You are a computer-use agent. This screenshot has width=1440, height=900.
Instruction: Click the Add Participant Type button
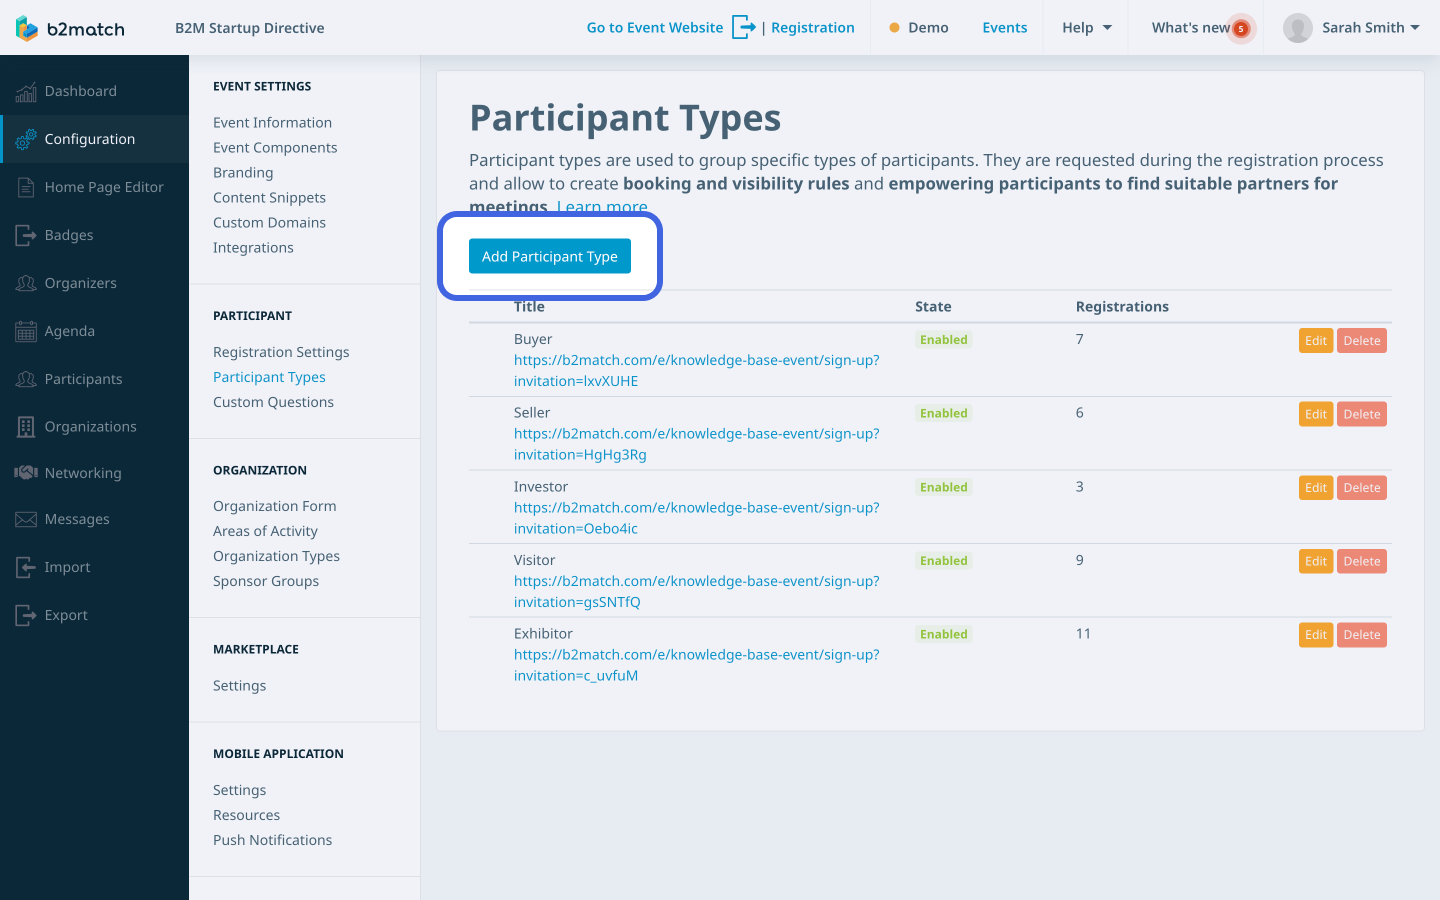click(549, 256)
